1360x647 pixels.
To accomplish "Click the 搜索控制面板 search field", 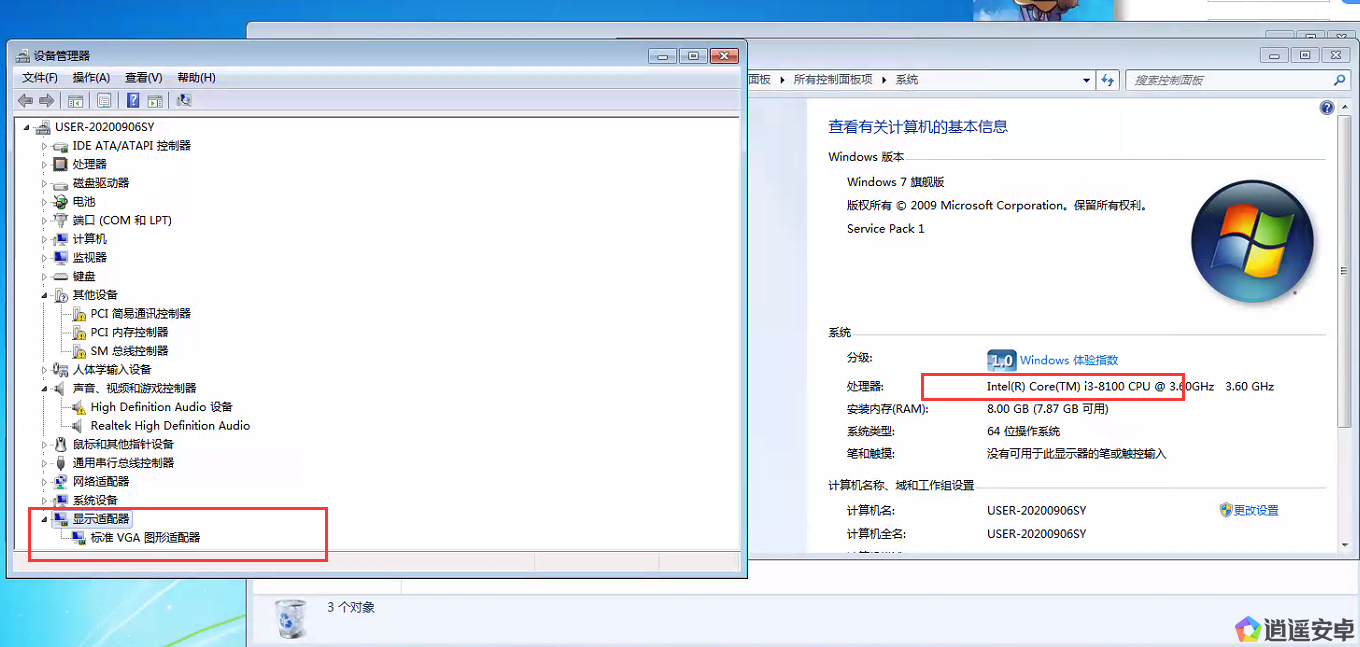I will [x=1228, y=80].
